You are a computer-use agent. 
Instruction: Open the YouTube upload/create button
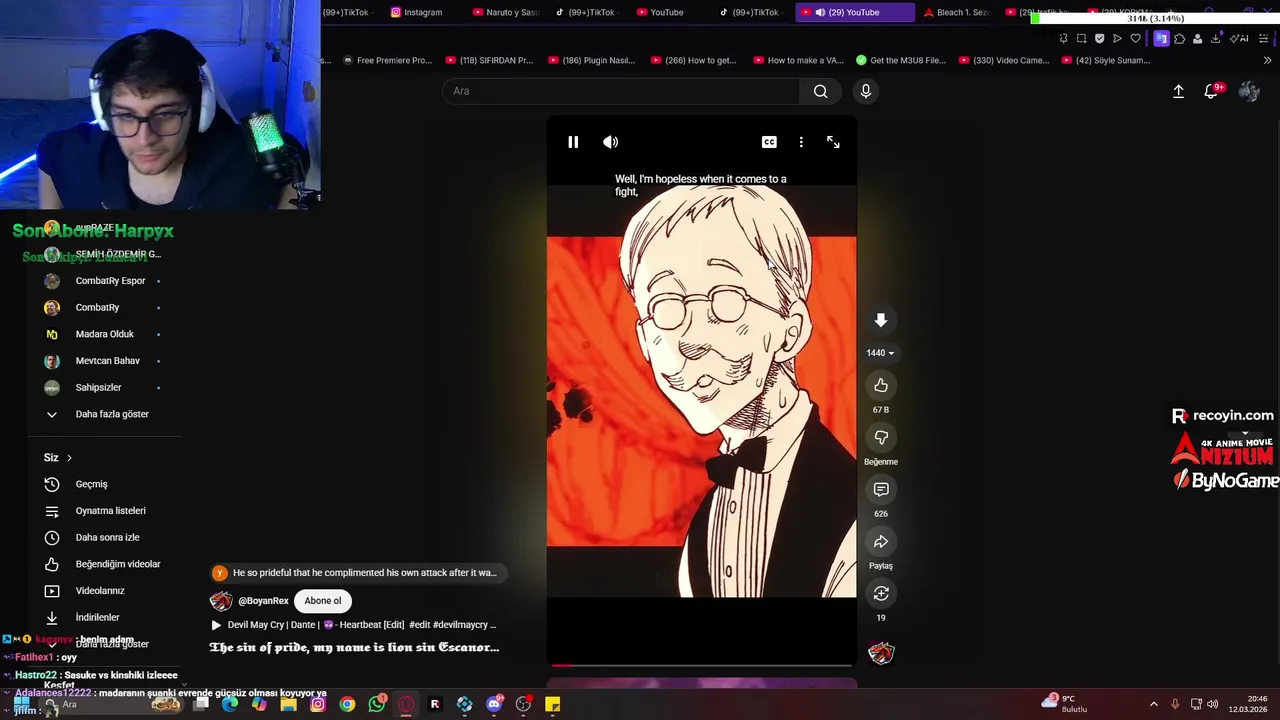1178,91
